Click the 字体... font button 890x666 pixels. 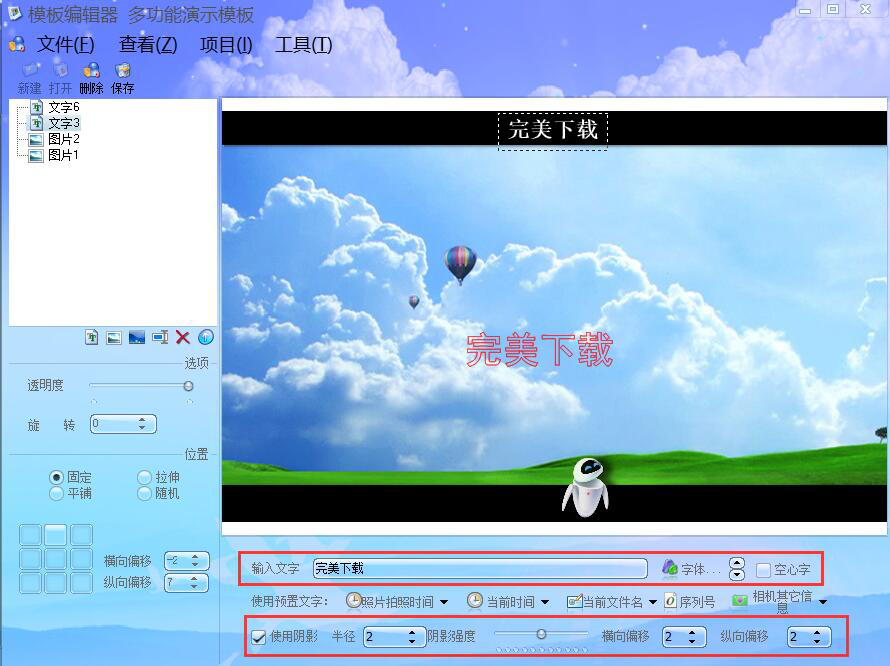(x=691, y=568)
